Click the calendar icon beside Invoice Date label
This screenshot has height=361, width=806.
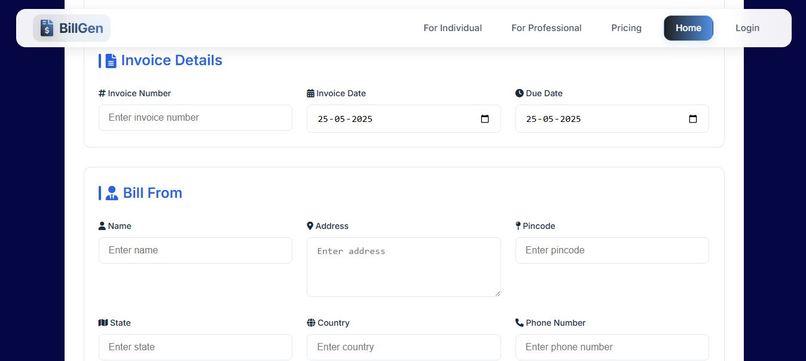[x=310, y=93]
